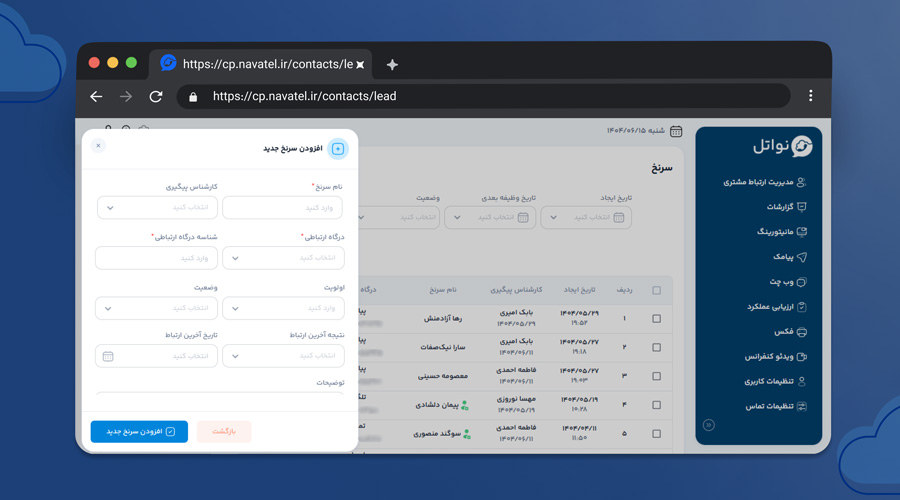Open the وضعیت filter on leads page
Screen dimensions: 900x500
tap(399, 218)
